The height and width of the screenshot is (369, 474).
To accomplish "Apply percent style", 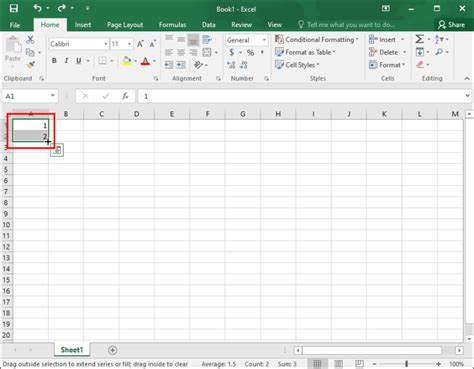I will point(250,52).
